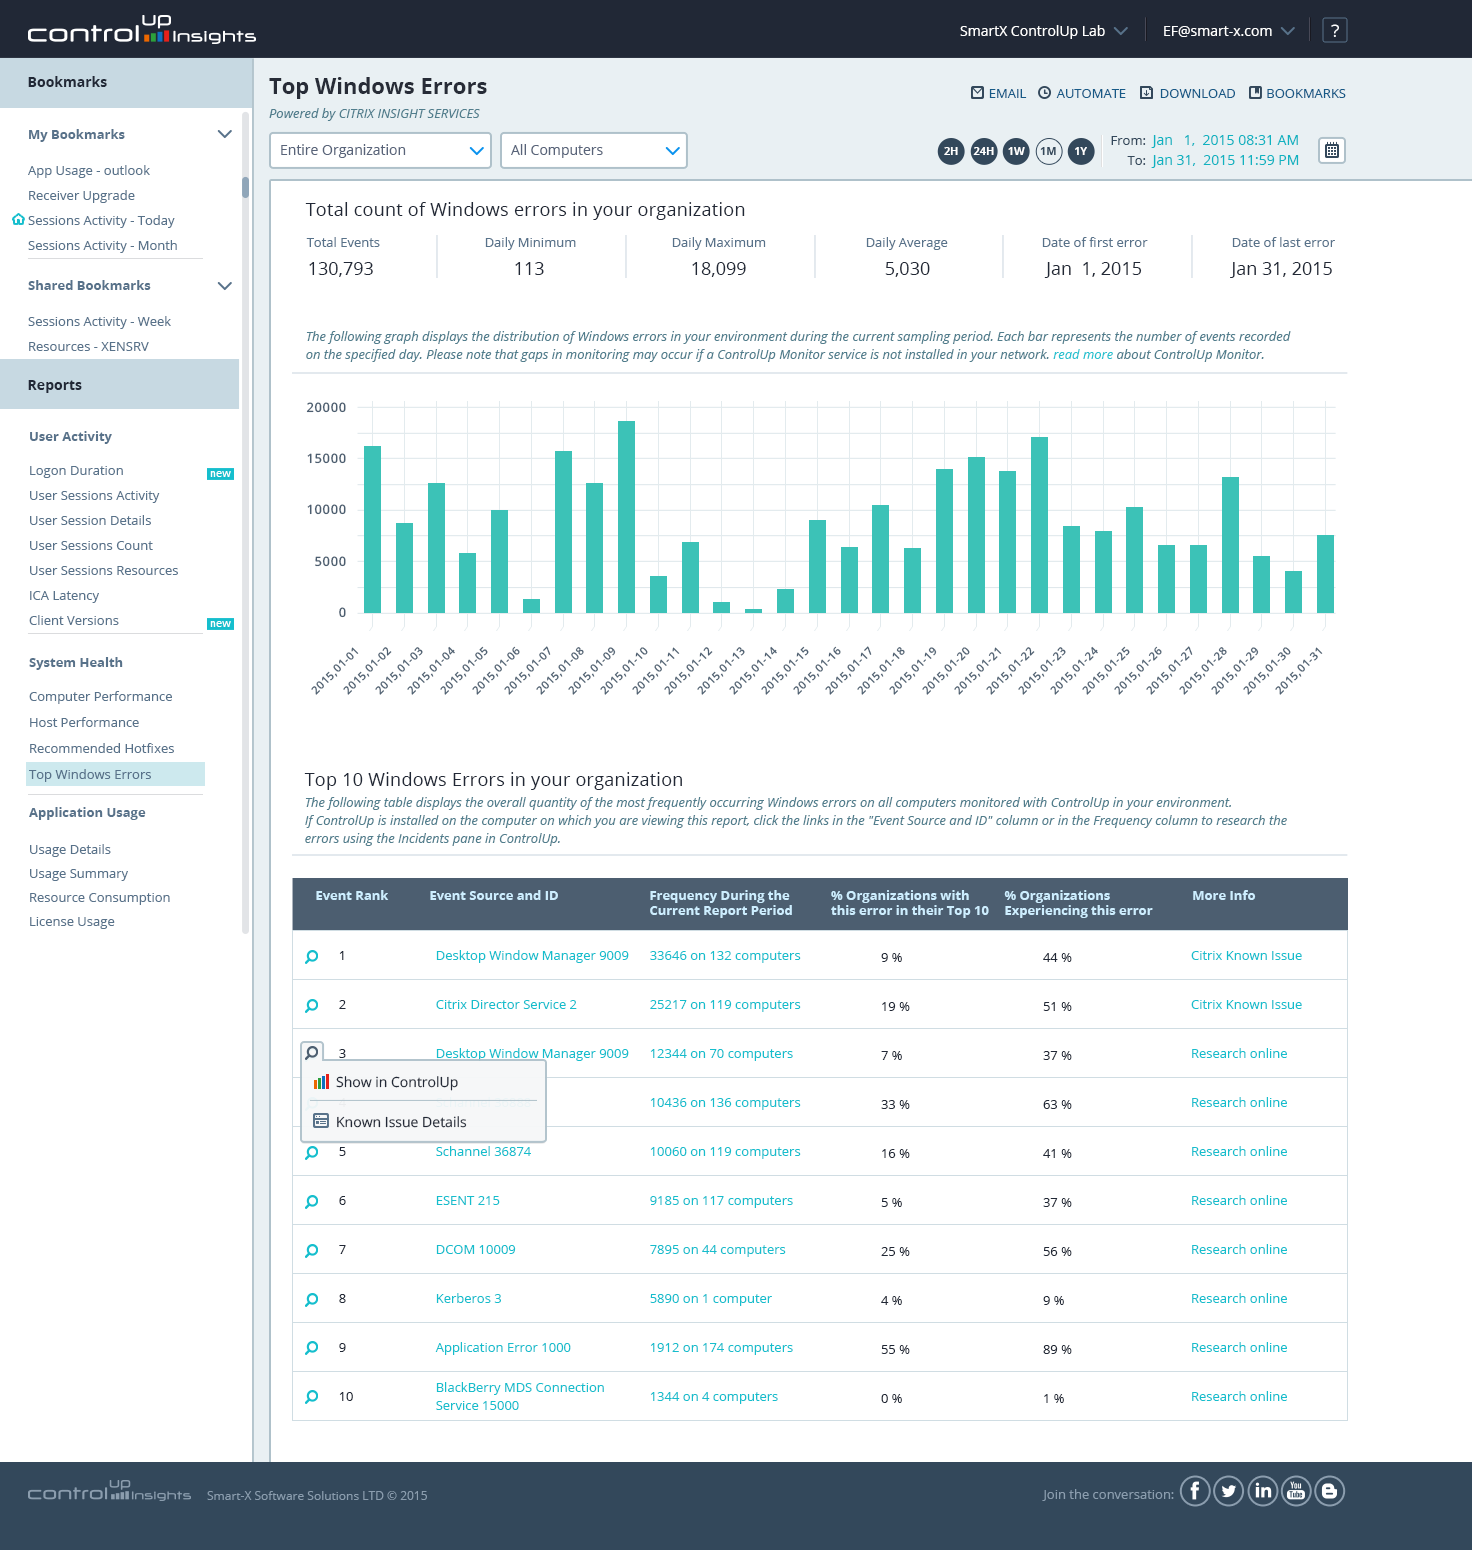Open the calendar date picker icon
1472x1550 pixels.
[x=1332, y=151]
